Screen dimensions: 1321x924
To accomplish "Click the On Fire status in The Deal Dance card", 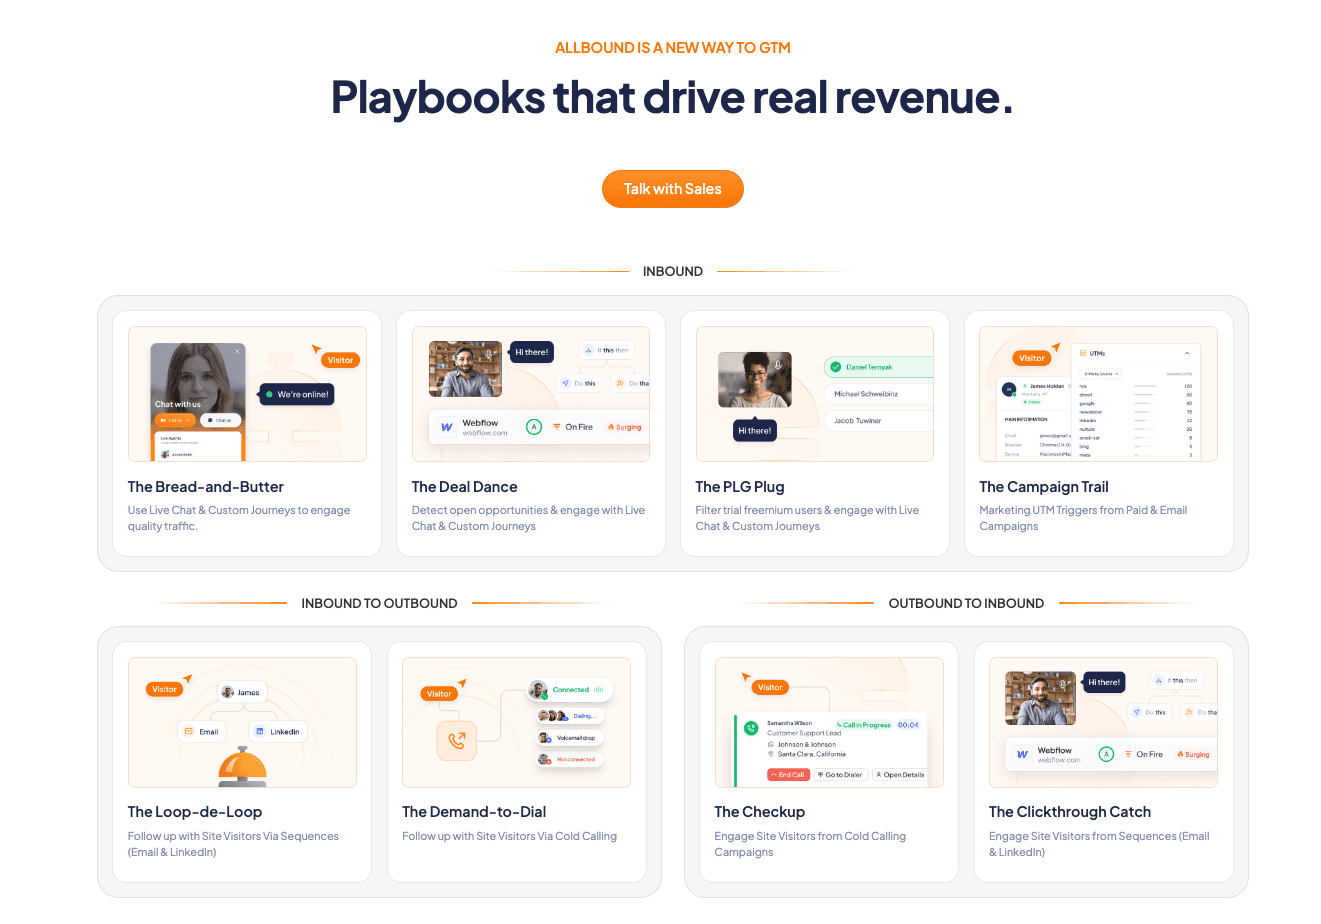I will coord(573,427).
